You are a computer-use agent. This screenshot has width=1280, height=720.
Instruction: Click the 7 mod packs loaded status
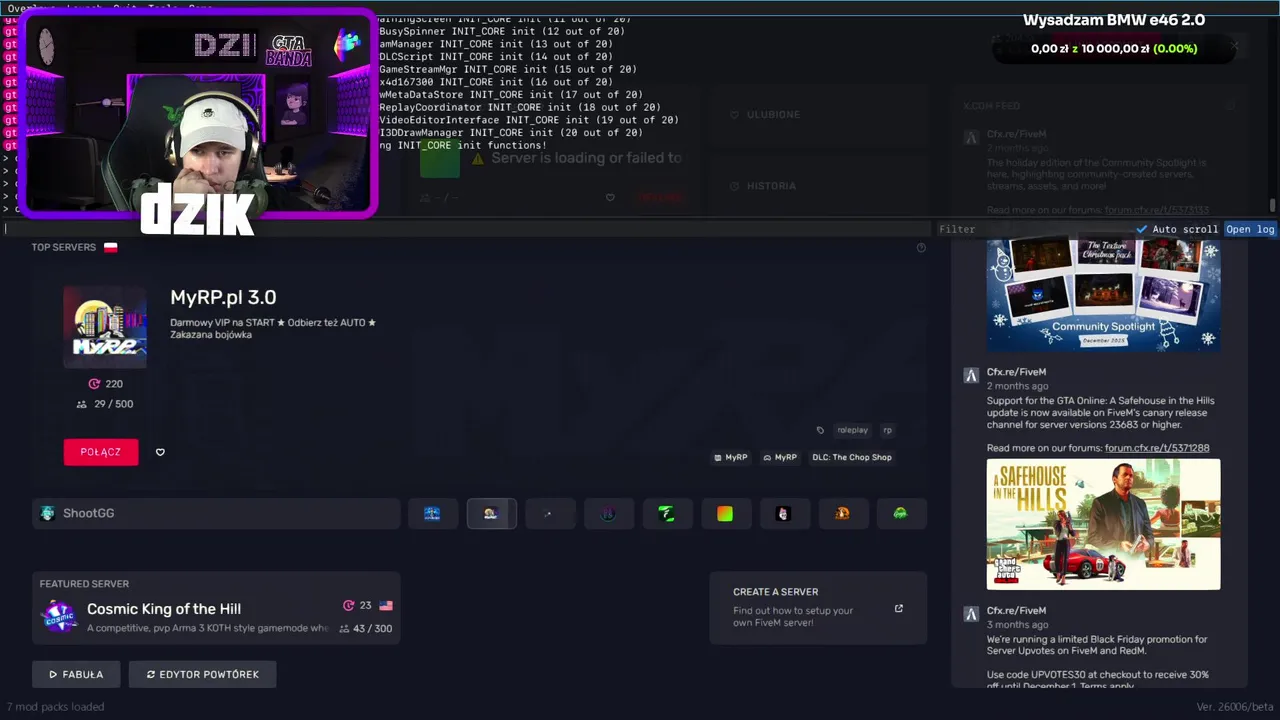(55, 706)
